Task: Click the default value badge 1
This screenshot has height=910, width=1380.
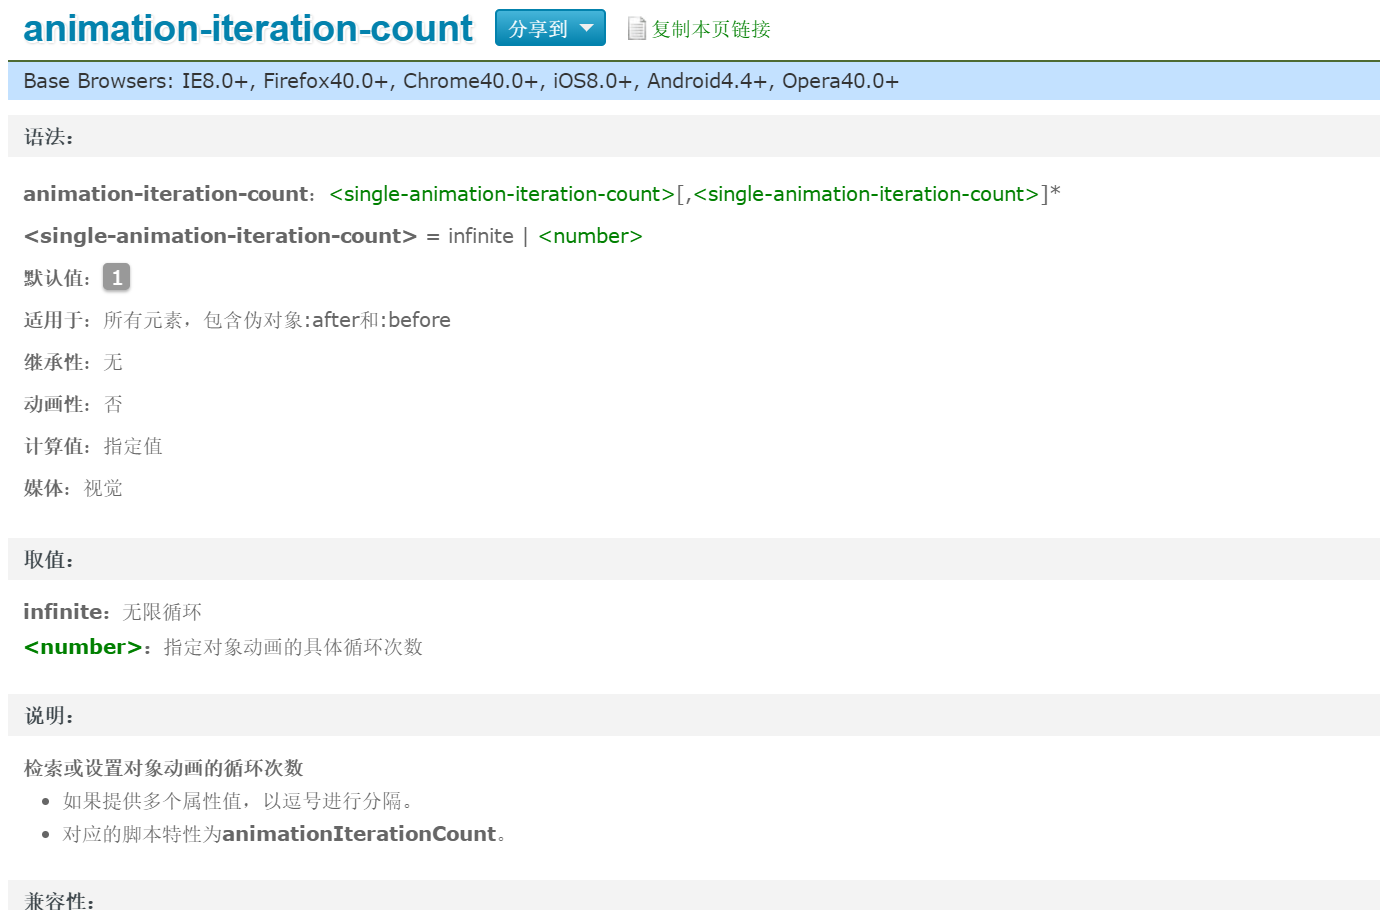Action: (117, 277)
